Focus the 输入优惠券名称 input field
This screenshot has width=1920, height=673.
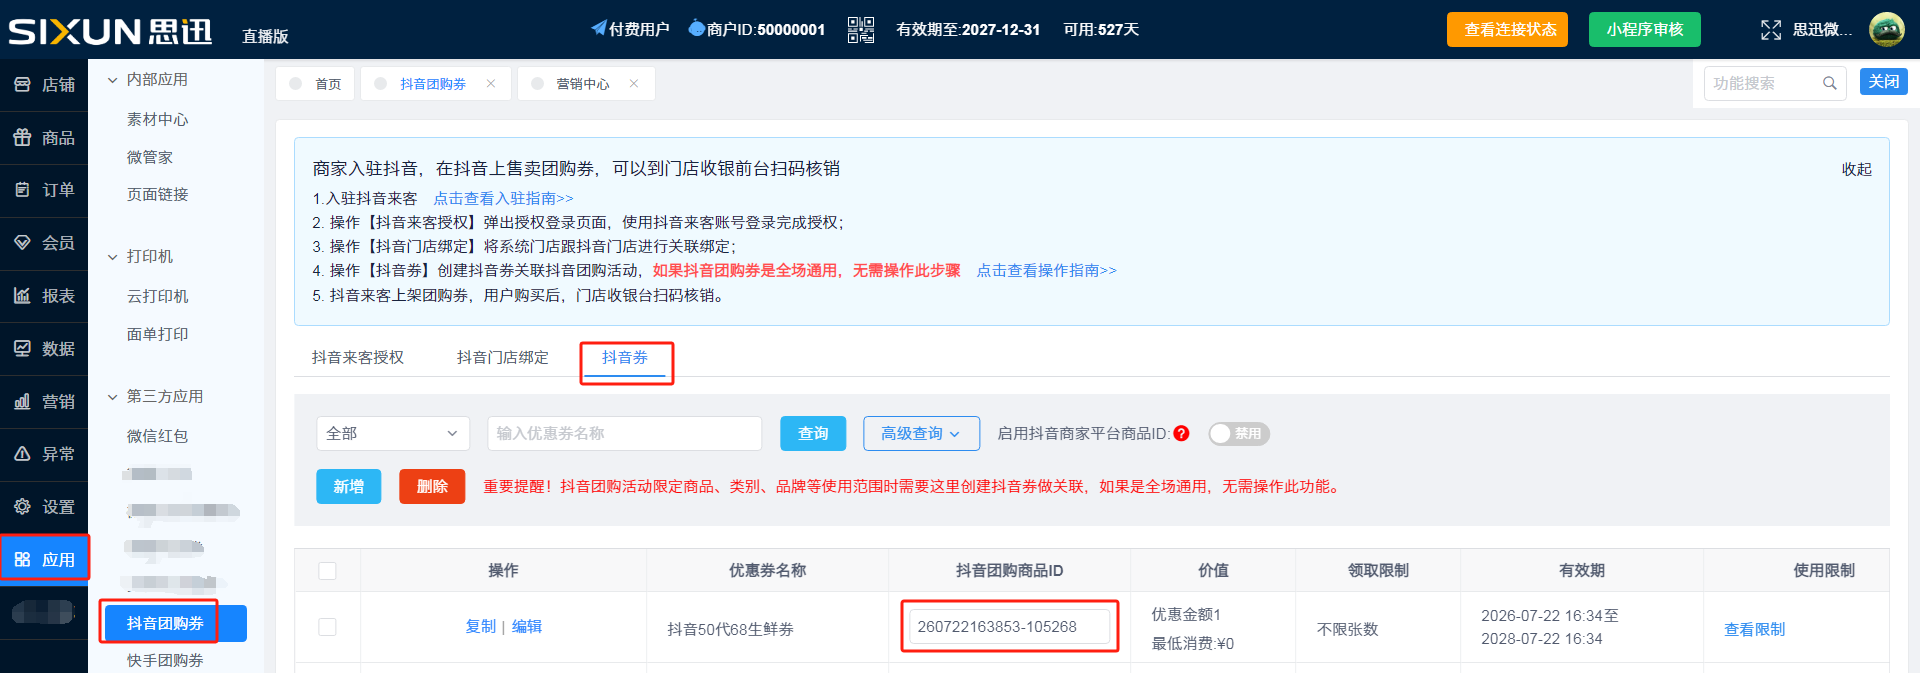pos(625,433)
